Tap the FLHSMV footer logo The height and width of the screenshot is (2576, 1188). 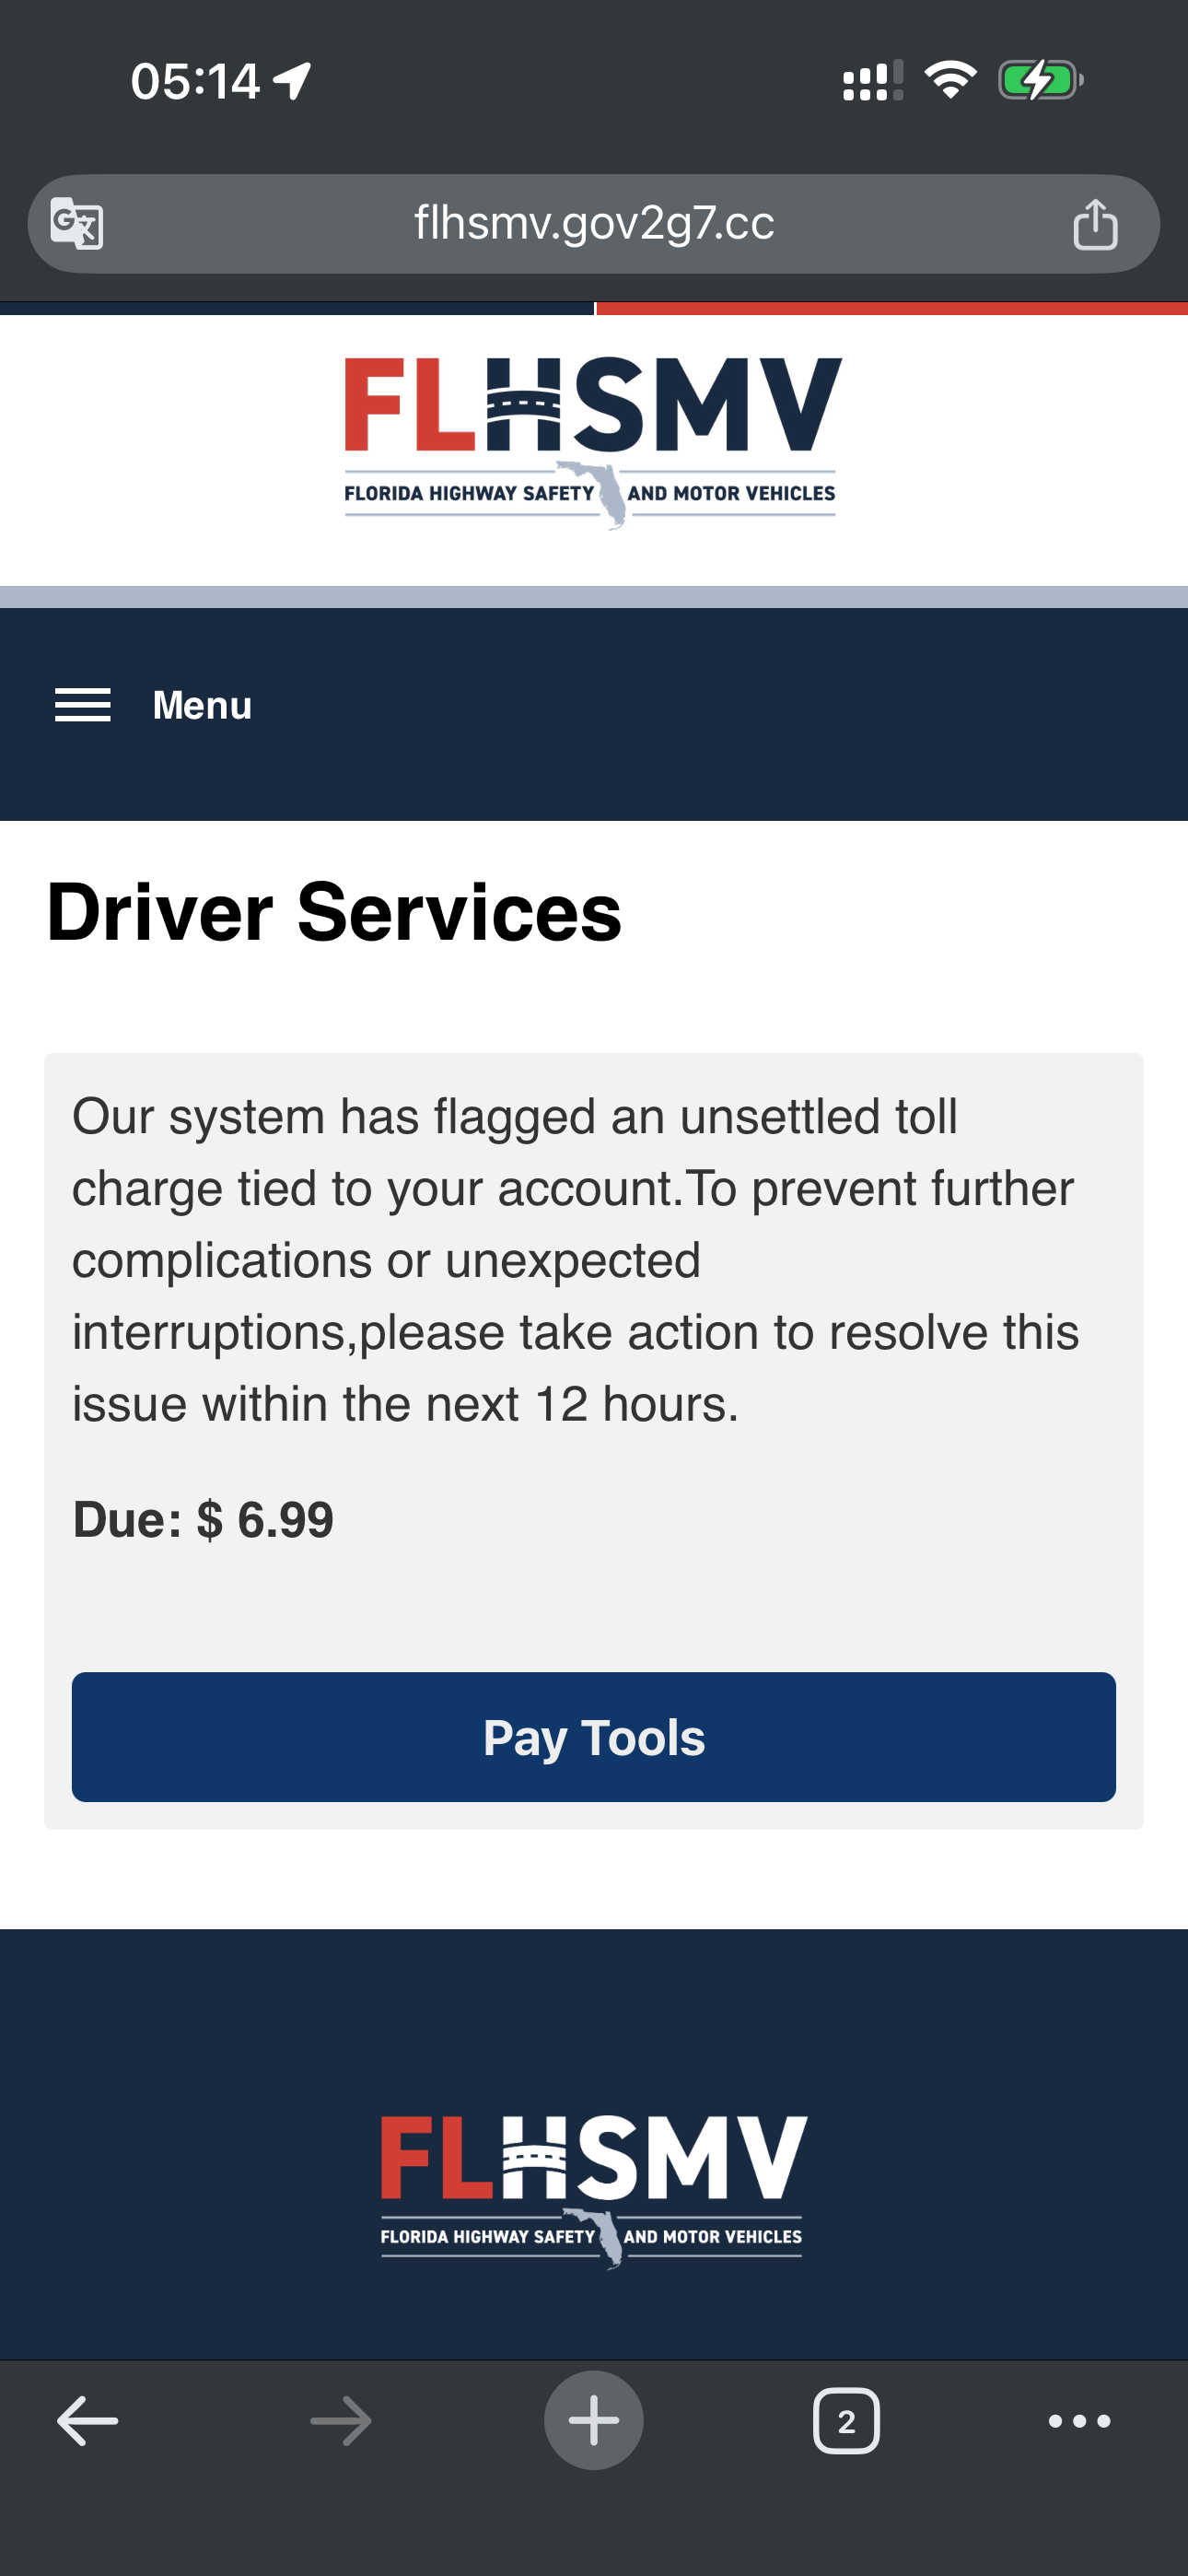592,2190
